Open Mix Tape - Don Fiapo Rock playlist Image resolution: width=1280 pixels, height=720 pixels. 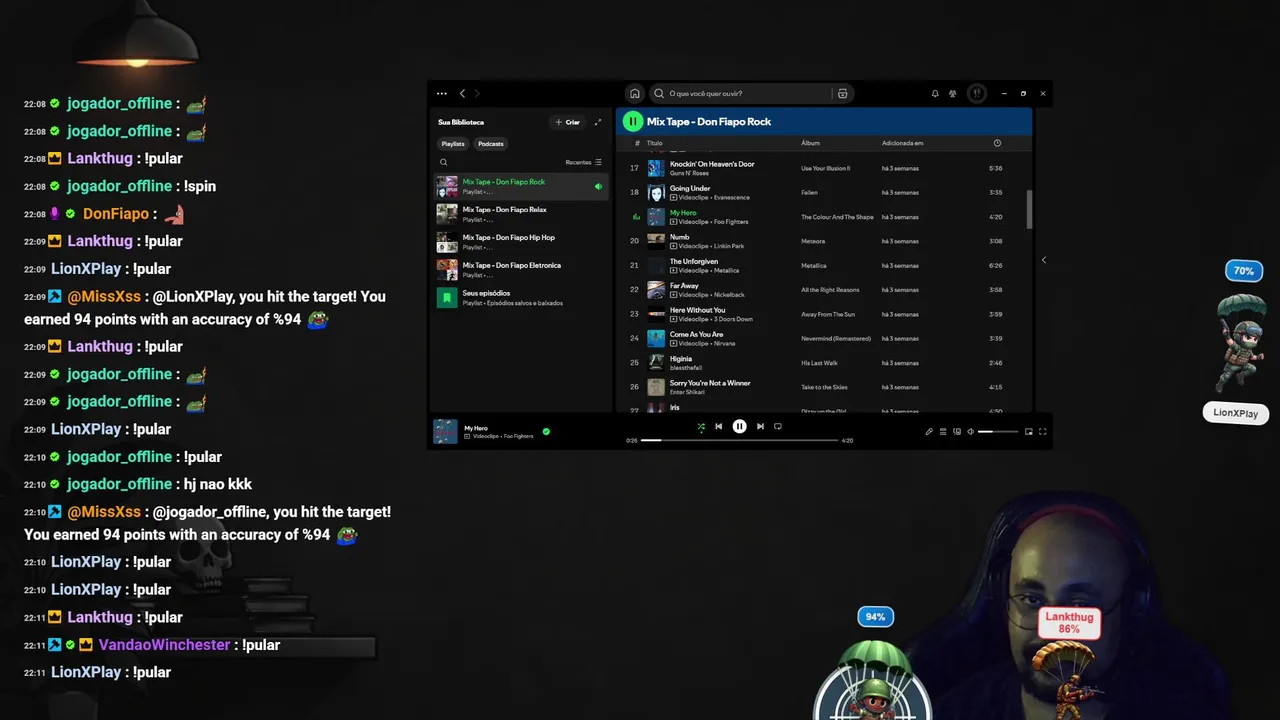pos(521,186)
